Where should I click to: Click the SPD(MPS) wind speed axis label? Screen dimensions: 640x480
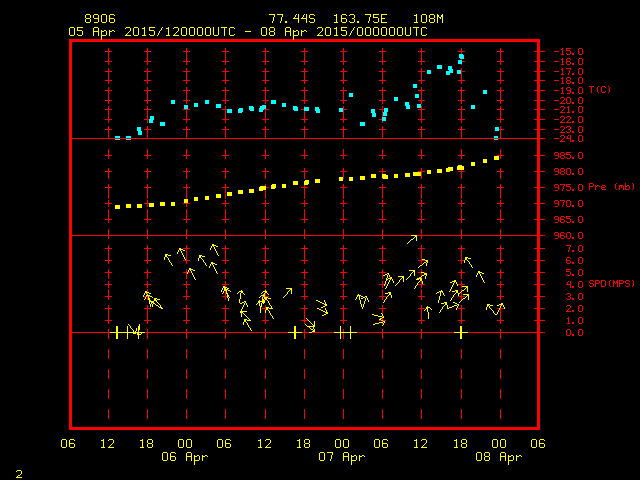click(611, 283)
